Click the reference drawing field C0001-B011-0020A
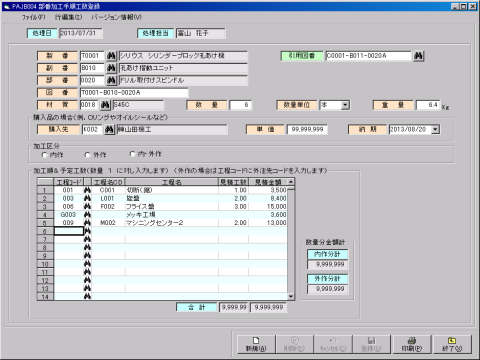 (x=369, y=56)
